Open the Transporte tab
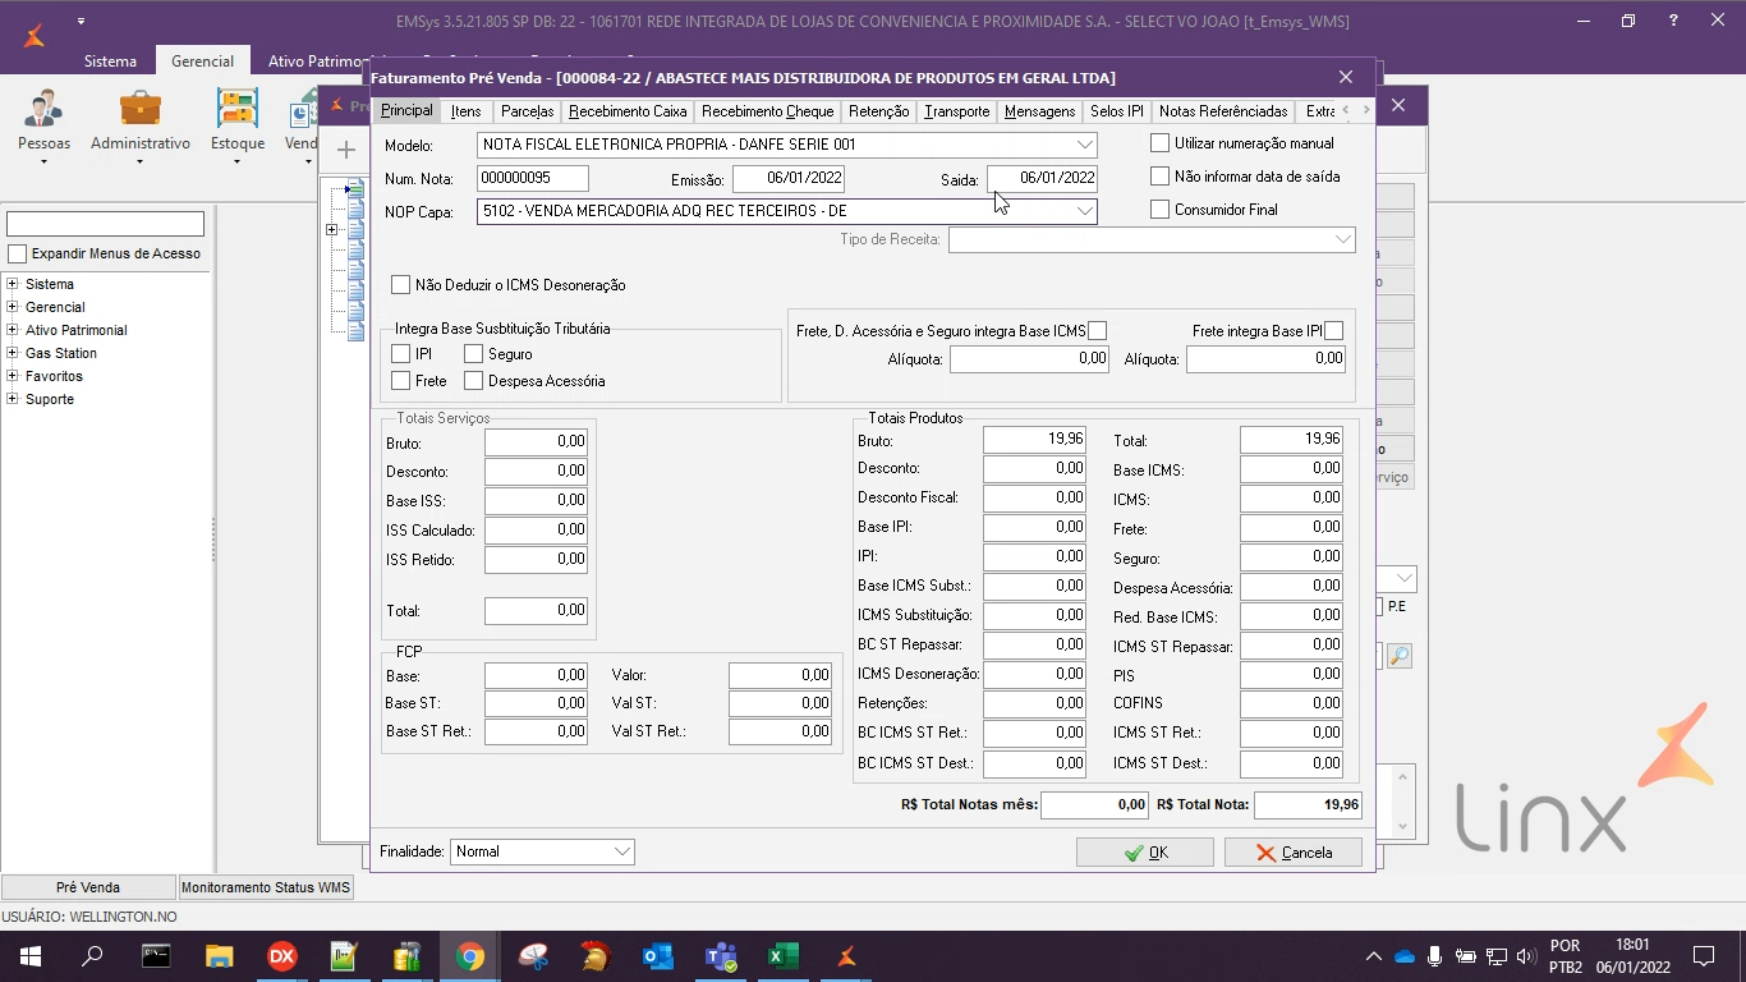Image resolution: width=1746 pixels, height=982 pixels. pos(956,112)
